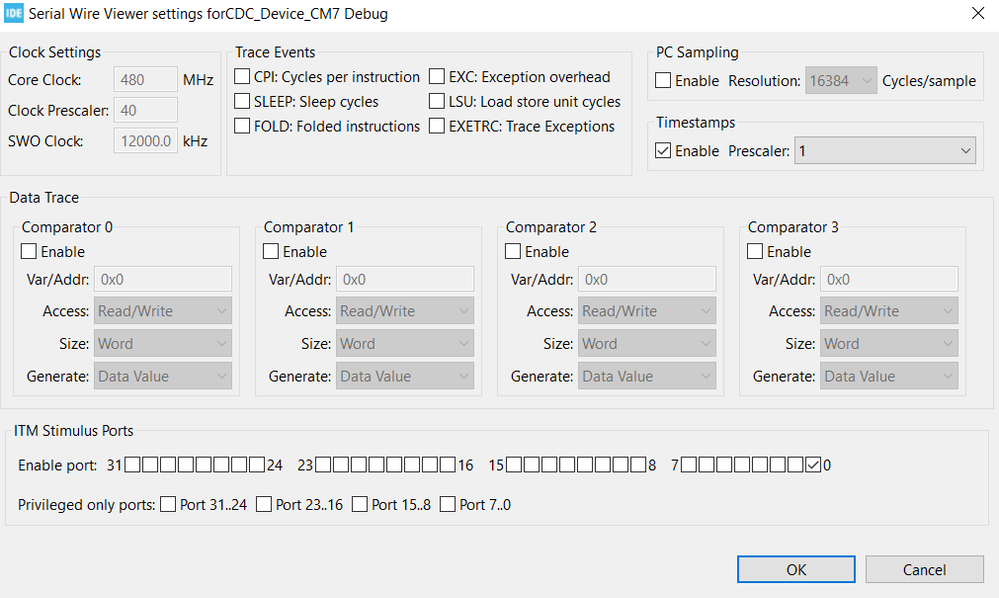Open the PC Sampling Resolution dropdown
Image resolution: width=999 pixels, height=598 pixels.
click(x=841, y=80)
